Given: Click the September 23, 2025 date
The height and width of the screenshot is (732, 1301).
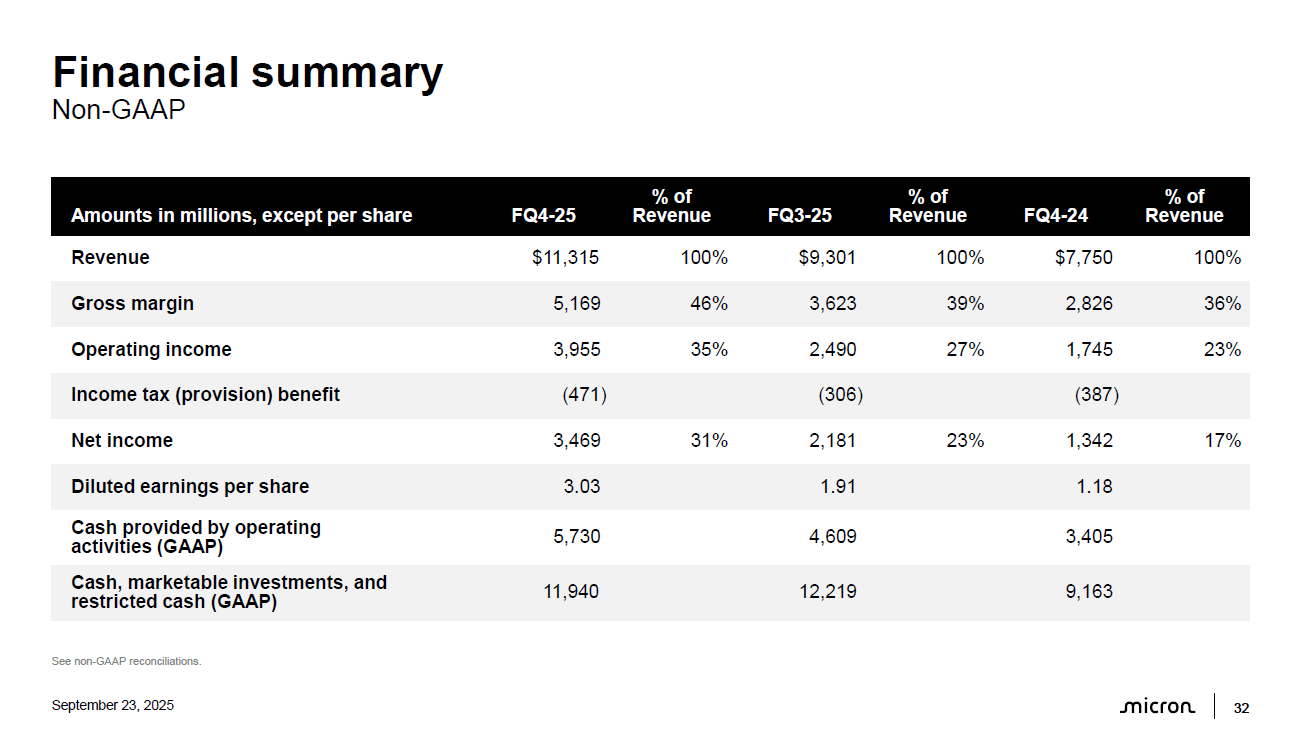Looking at the screenshot, I should [x=112, y=706].
